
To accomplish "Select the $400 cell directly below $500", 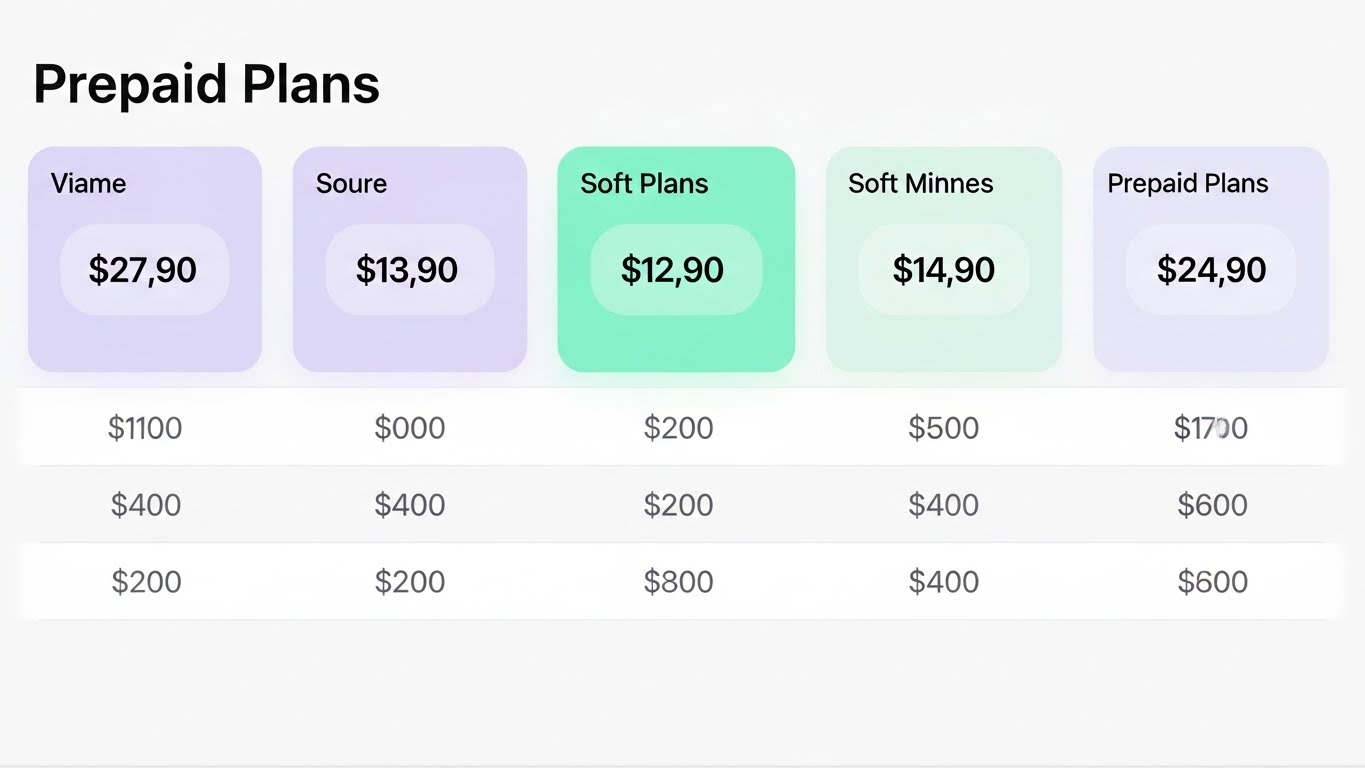I will coord(943,505).
